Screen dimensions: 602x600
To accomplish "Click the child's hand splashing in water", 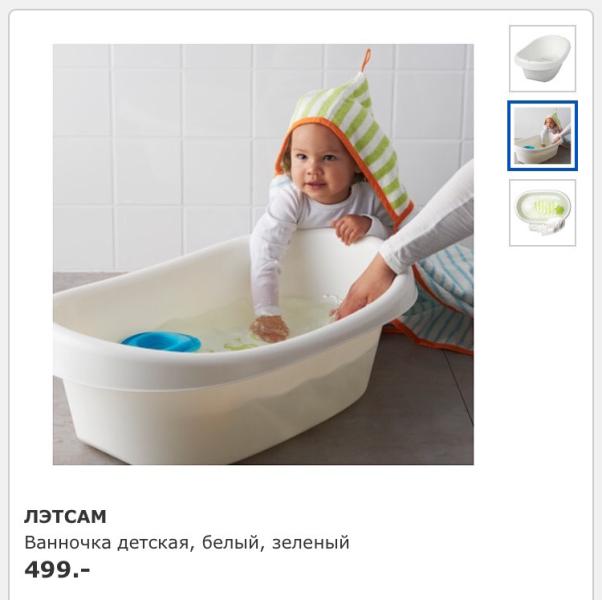I will (x=270, y=328).
